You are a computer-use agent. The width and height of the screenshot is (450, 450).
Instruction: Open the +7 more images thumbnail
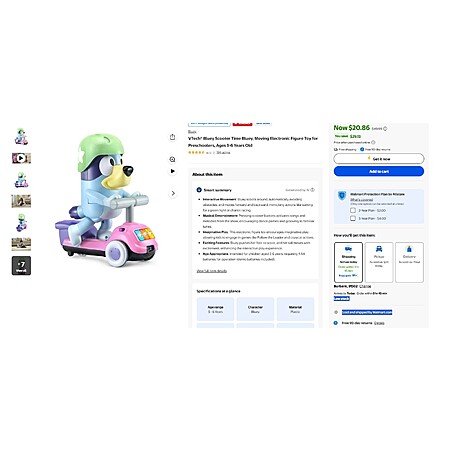click(21, 266)
